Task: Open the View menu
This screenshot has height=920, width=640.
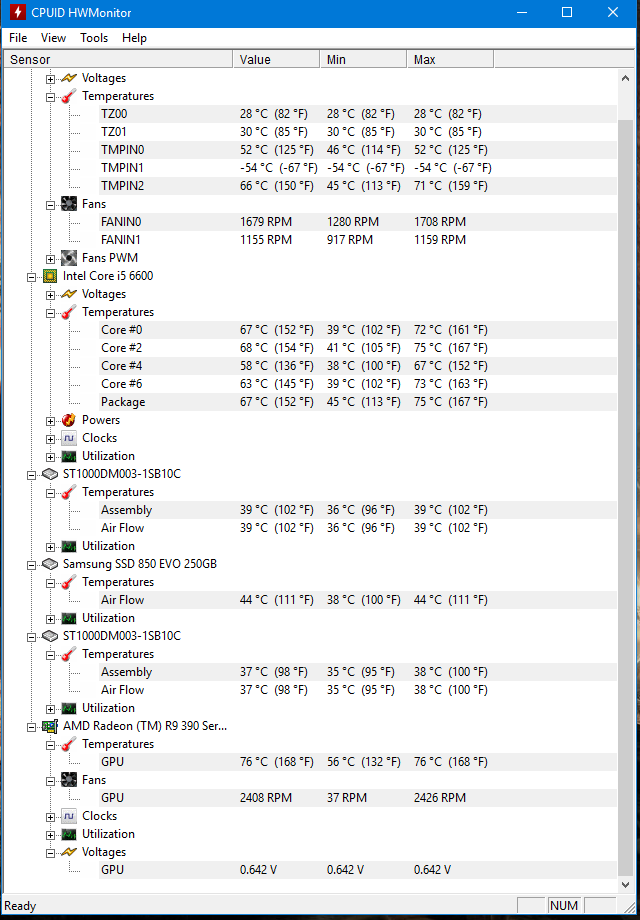Action: click(53, 38)
